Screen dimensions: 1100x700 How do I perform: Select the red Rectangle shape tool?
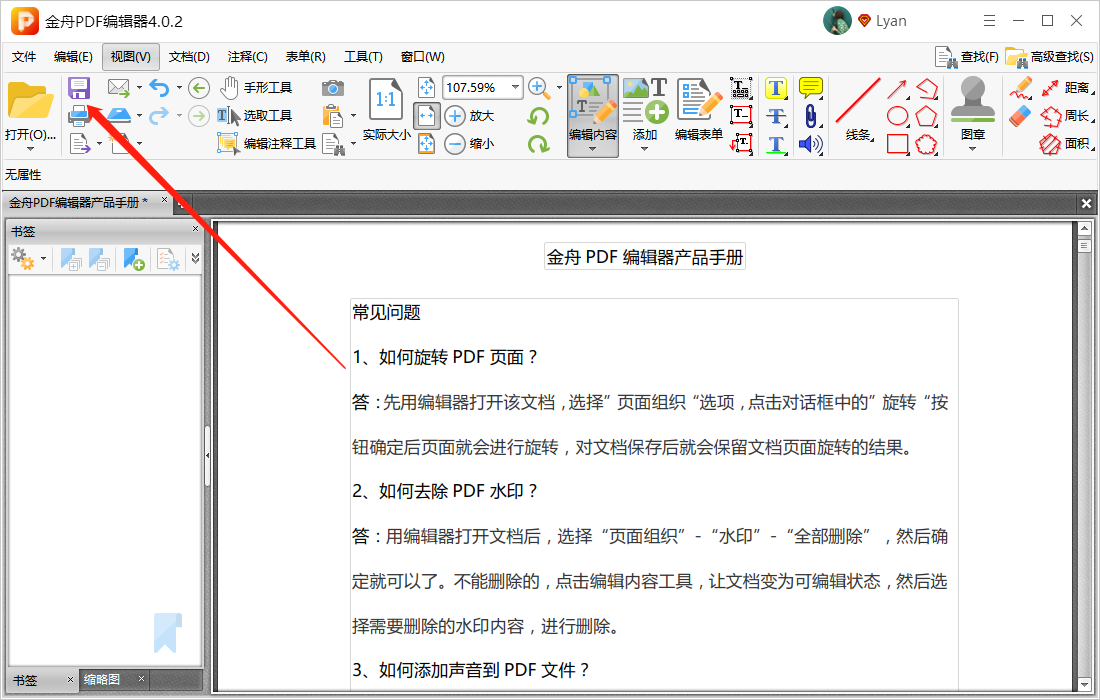(x=897, y=144)
